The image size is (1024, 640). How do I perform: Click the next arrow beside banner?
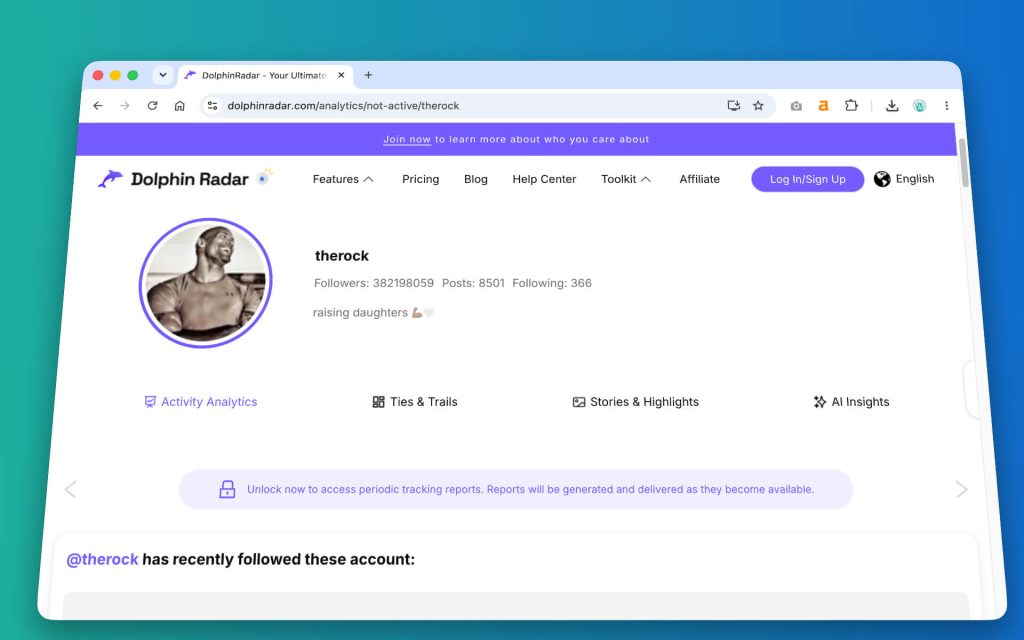point(961,489)
